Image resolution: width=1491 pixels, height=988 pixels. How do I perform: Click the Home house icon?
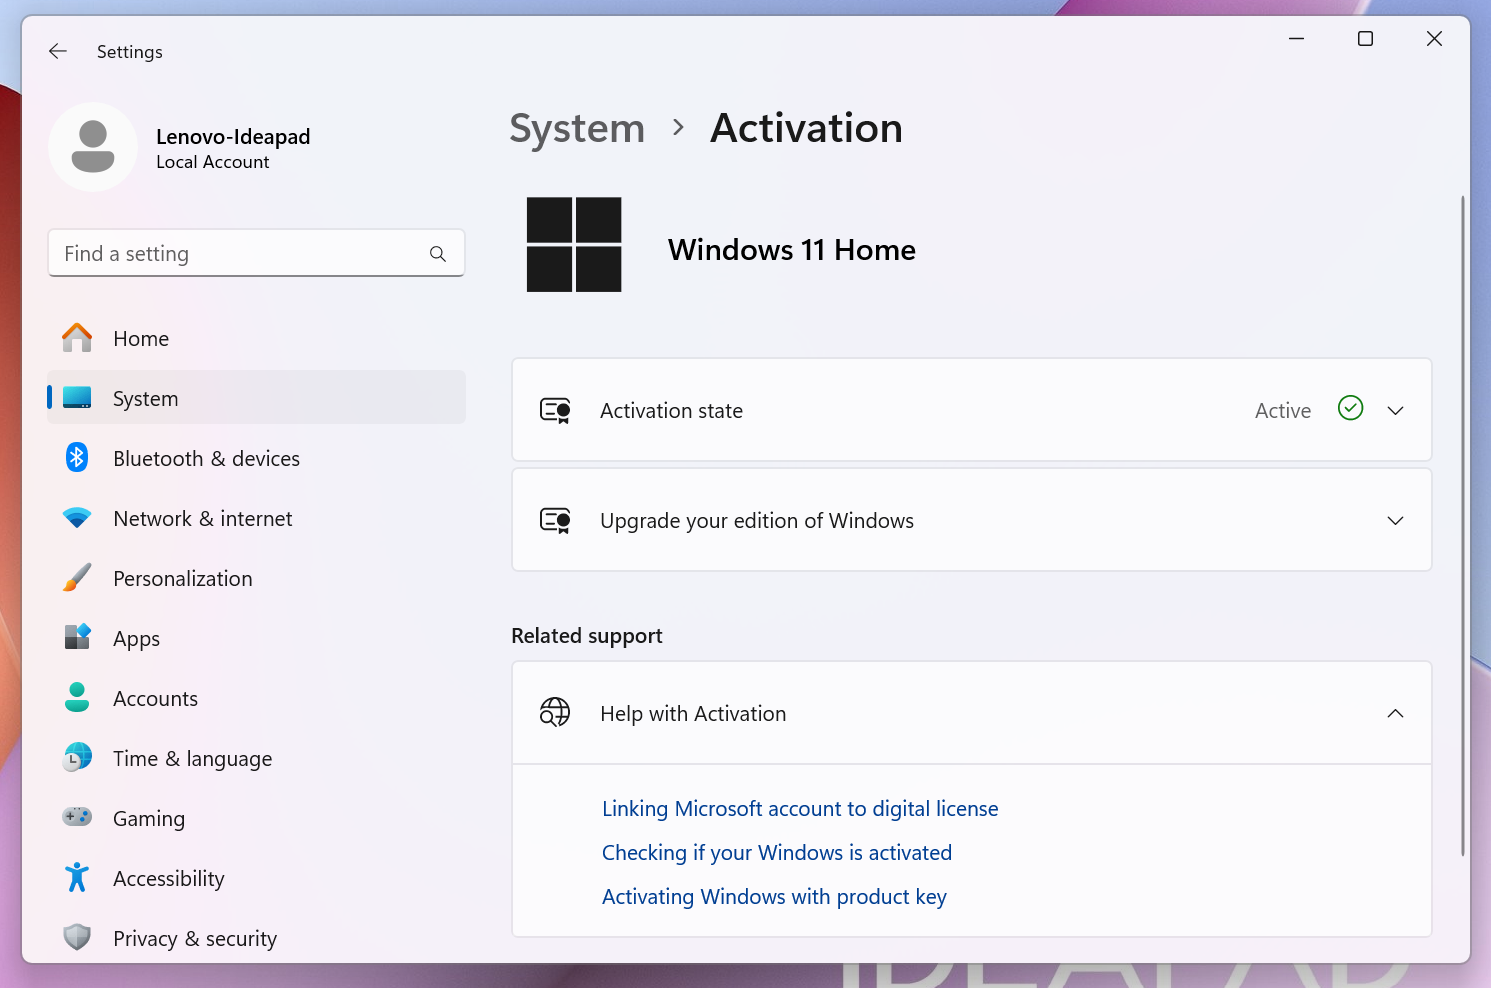[x=77, y=338]
